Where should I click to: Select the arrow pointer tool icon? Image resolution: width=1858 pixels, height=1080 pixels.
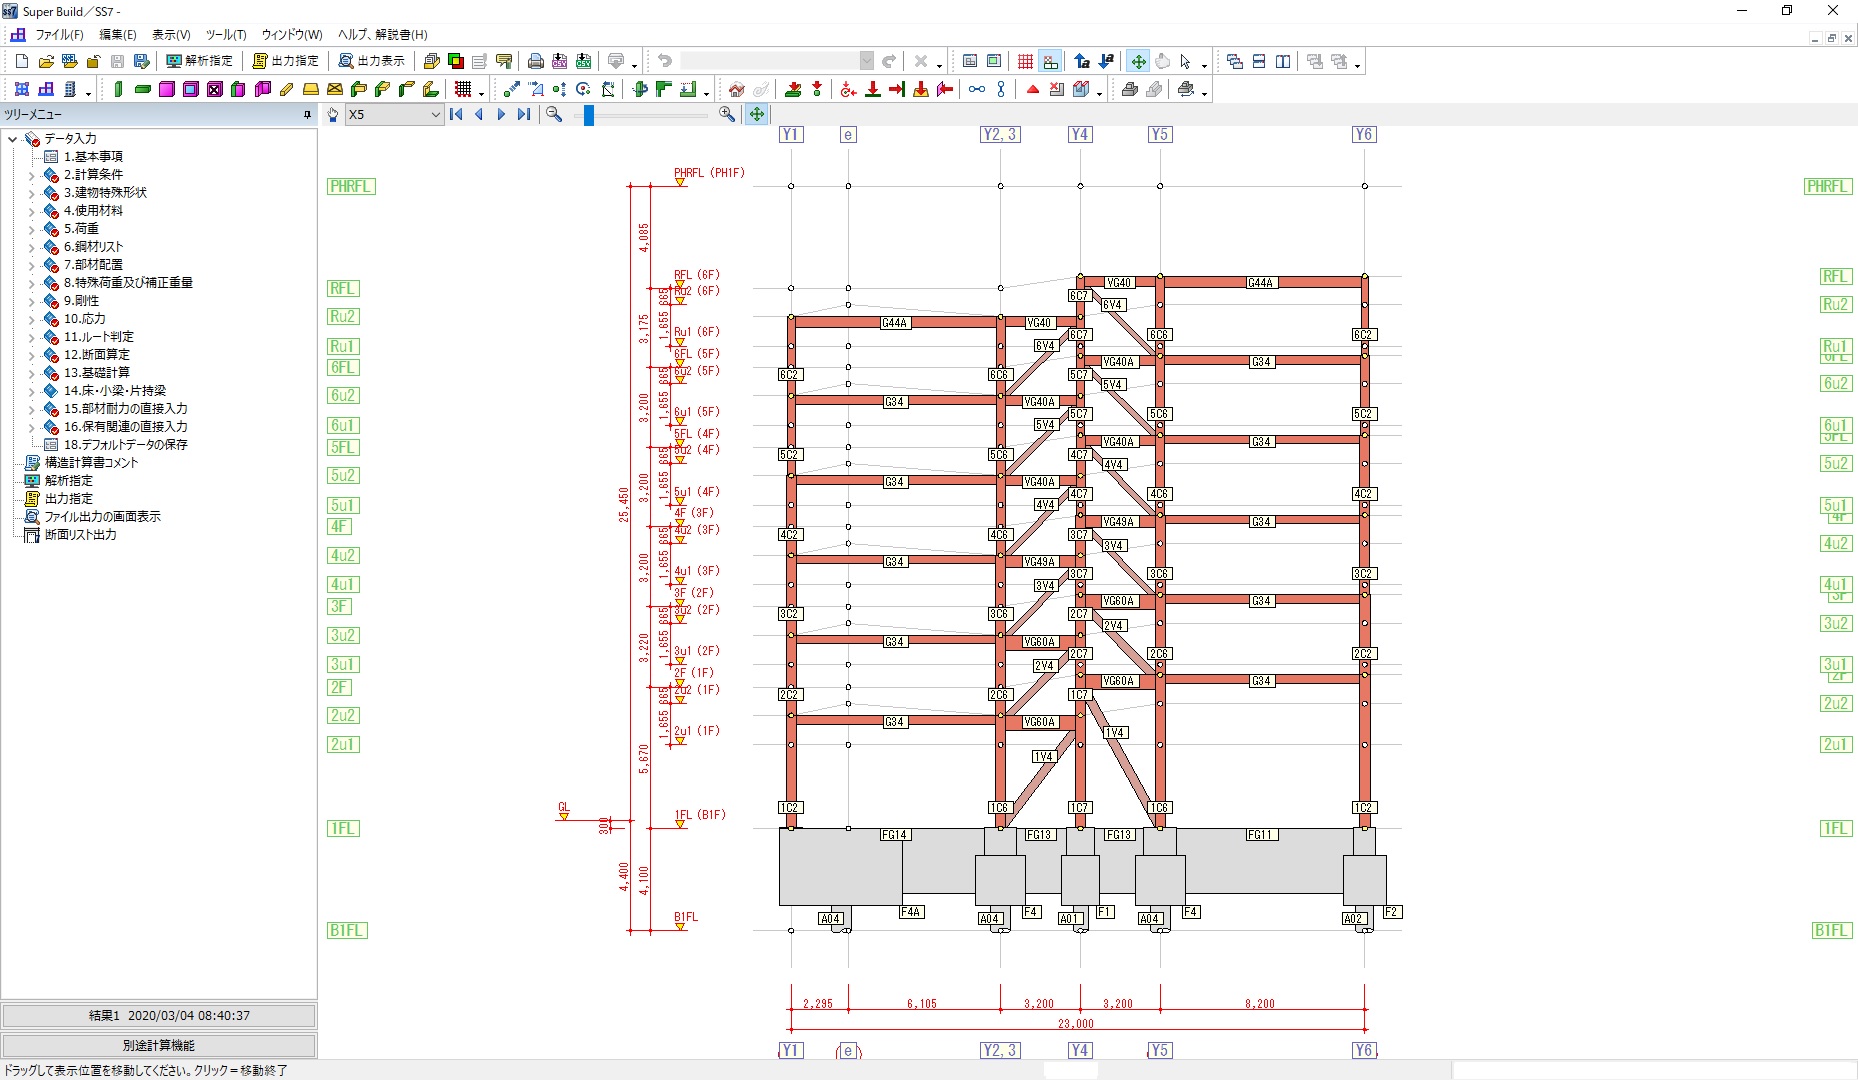click(1186, 62)
